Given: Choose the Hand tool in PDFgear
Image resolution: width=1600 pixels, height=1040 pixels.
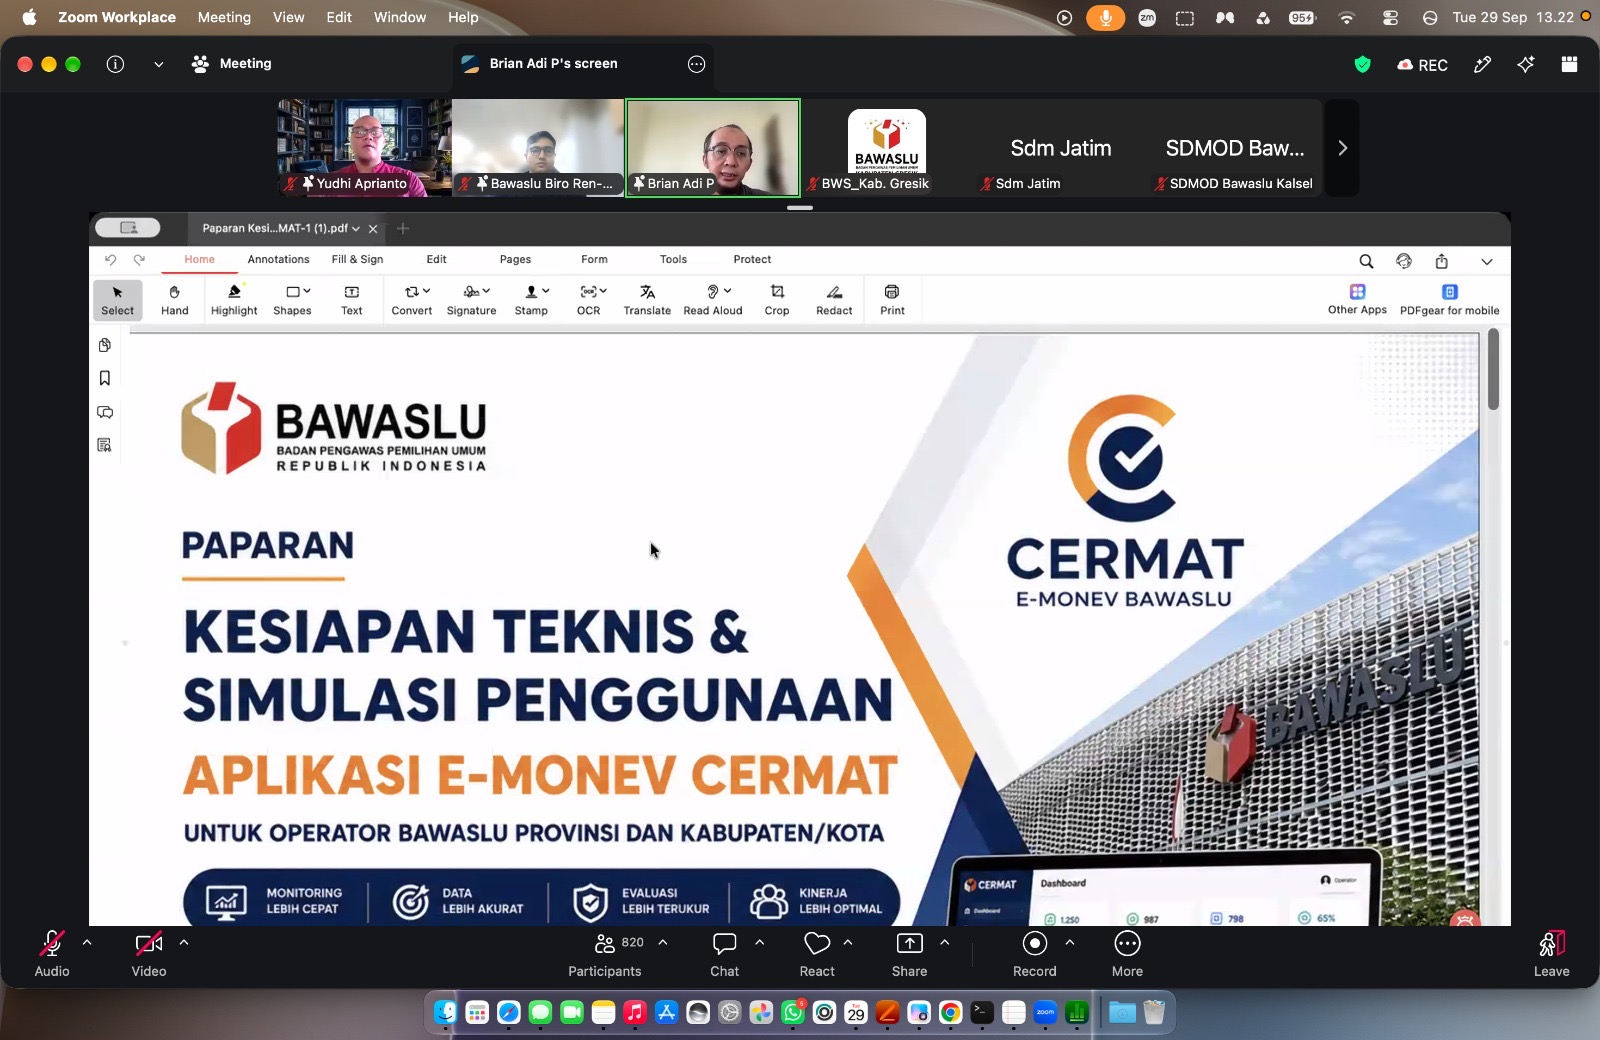Looking at the screenshot, I should coord(175,300).
